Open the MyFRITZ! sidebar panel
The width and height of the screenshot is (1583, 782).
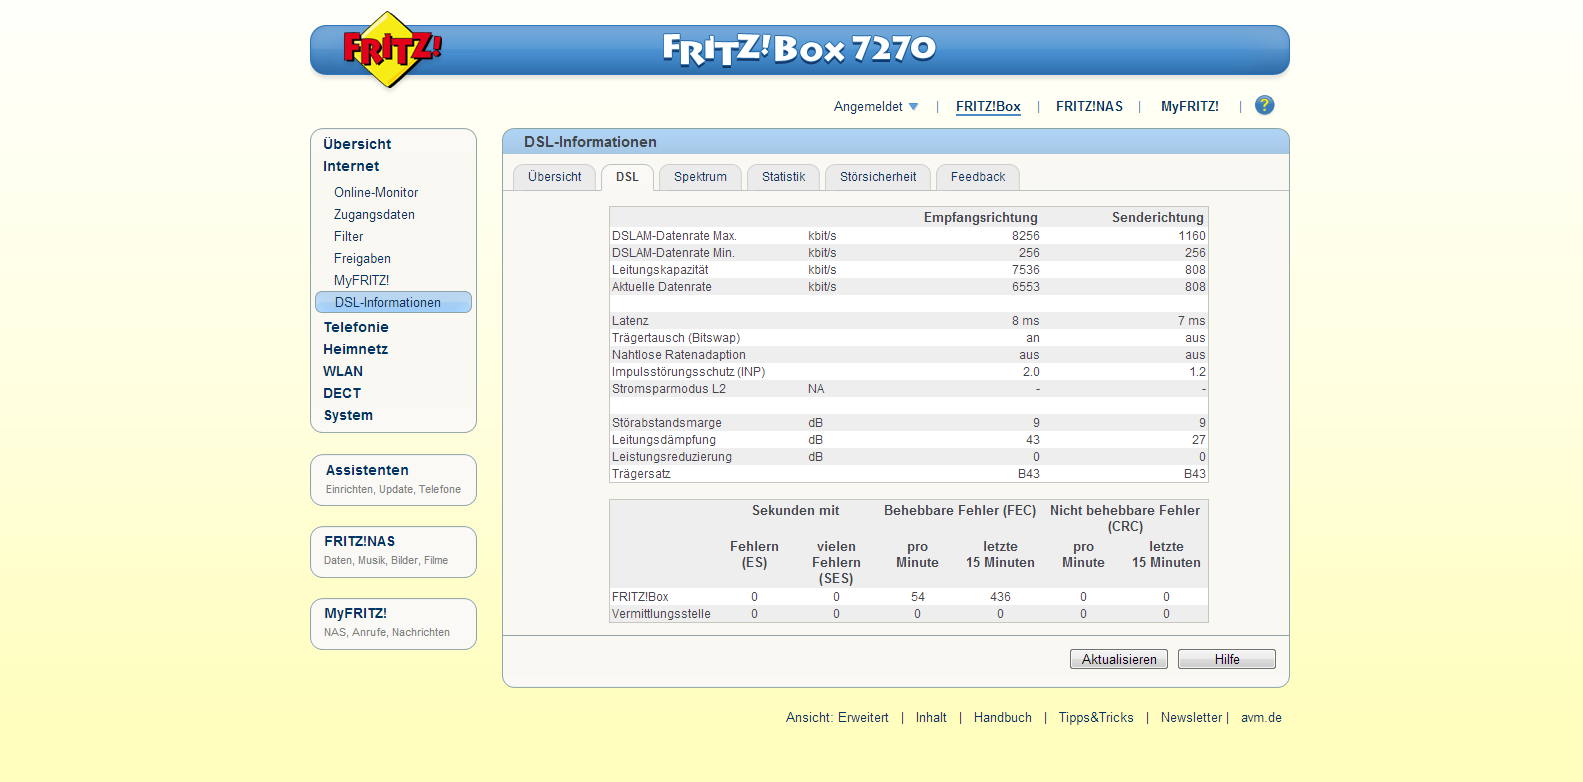pos(393,624)
